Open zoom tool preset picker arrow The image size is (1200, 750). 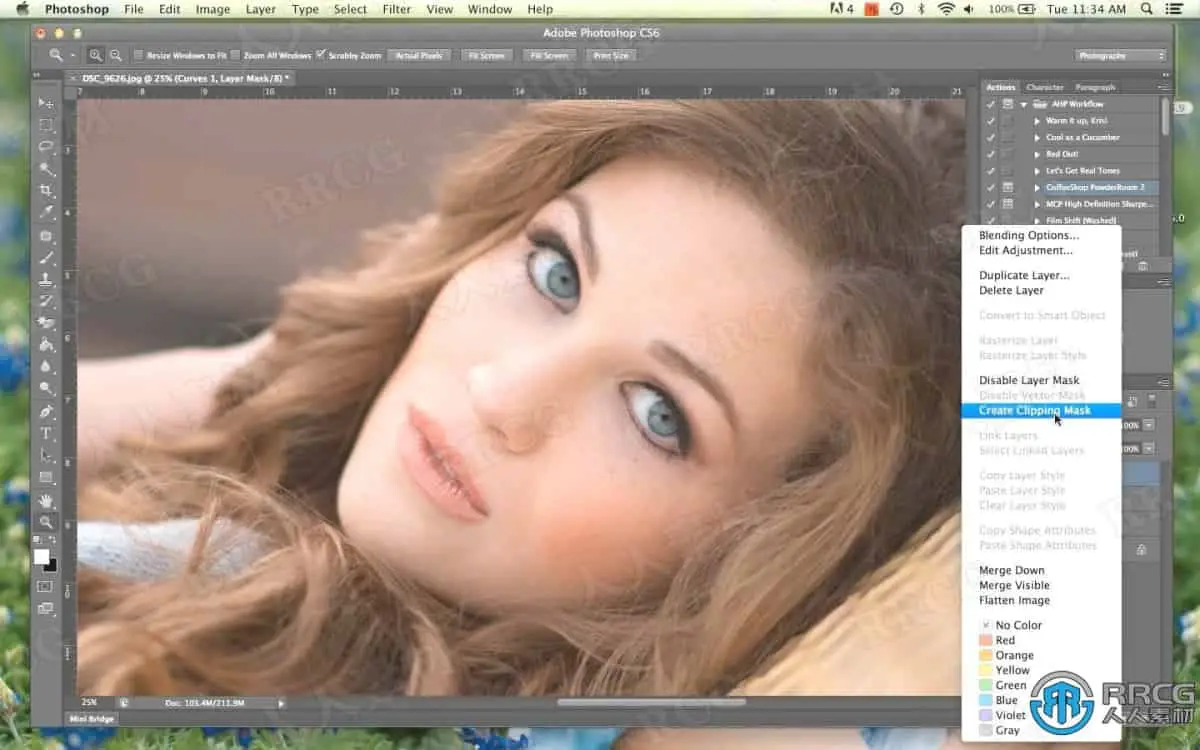(x=73, y=55)
